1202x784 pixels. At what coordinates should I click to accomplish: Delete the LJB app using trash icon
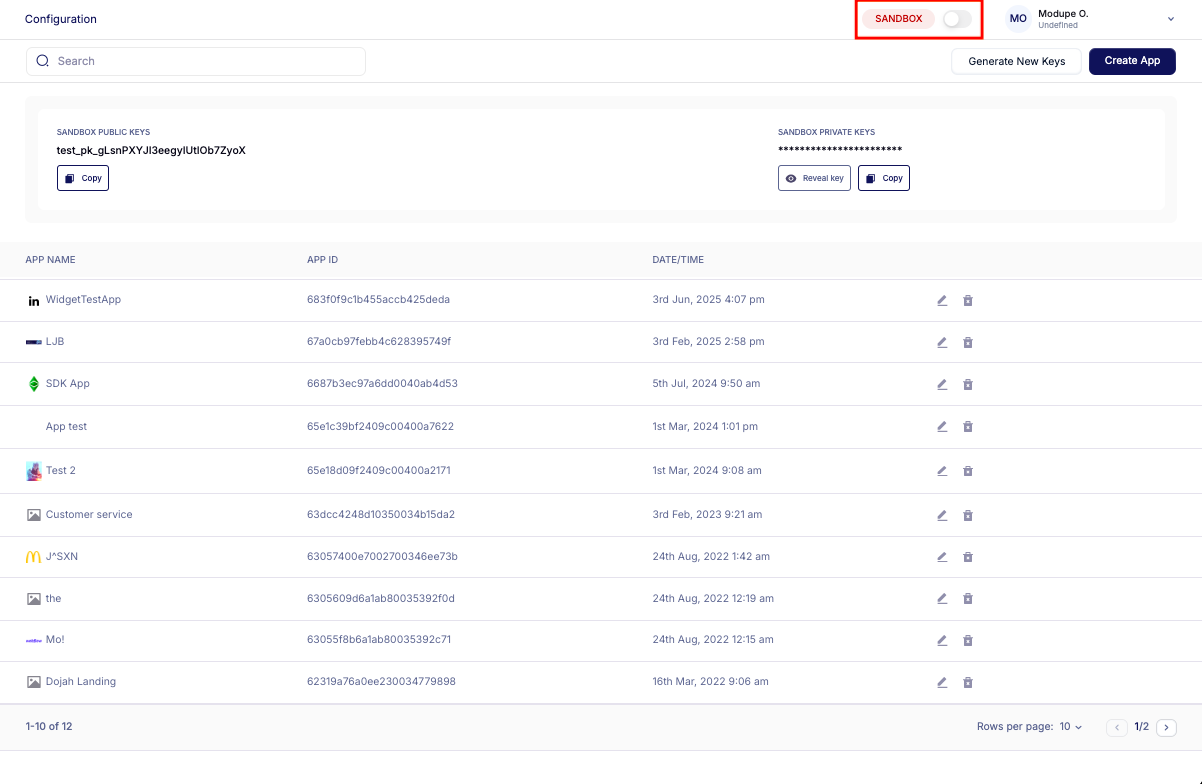click(x=968, y=342)
